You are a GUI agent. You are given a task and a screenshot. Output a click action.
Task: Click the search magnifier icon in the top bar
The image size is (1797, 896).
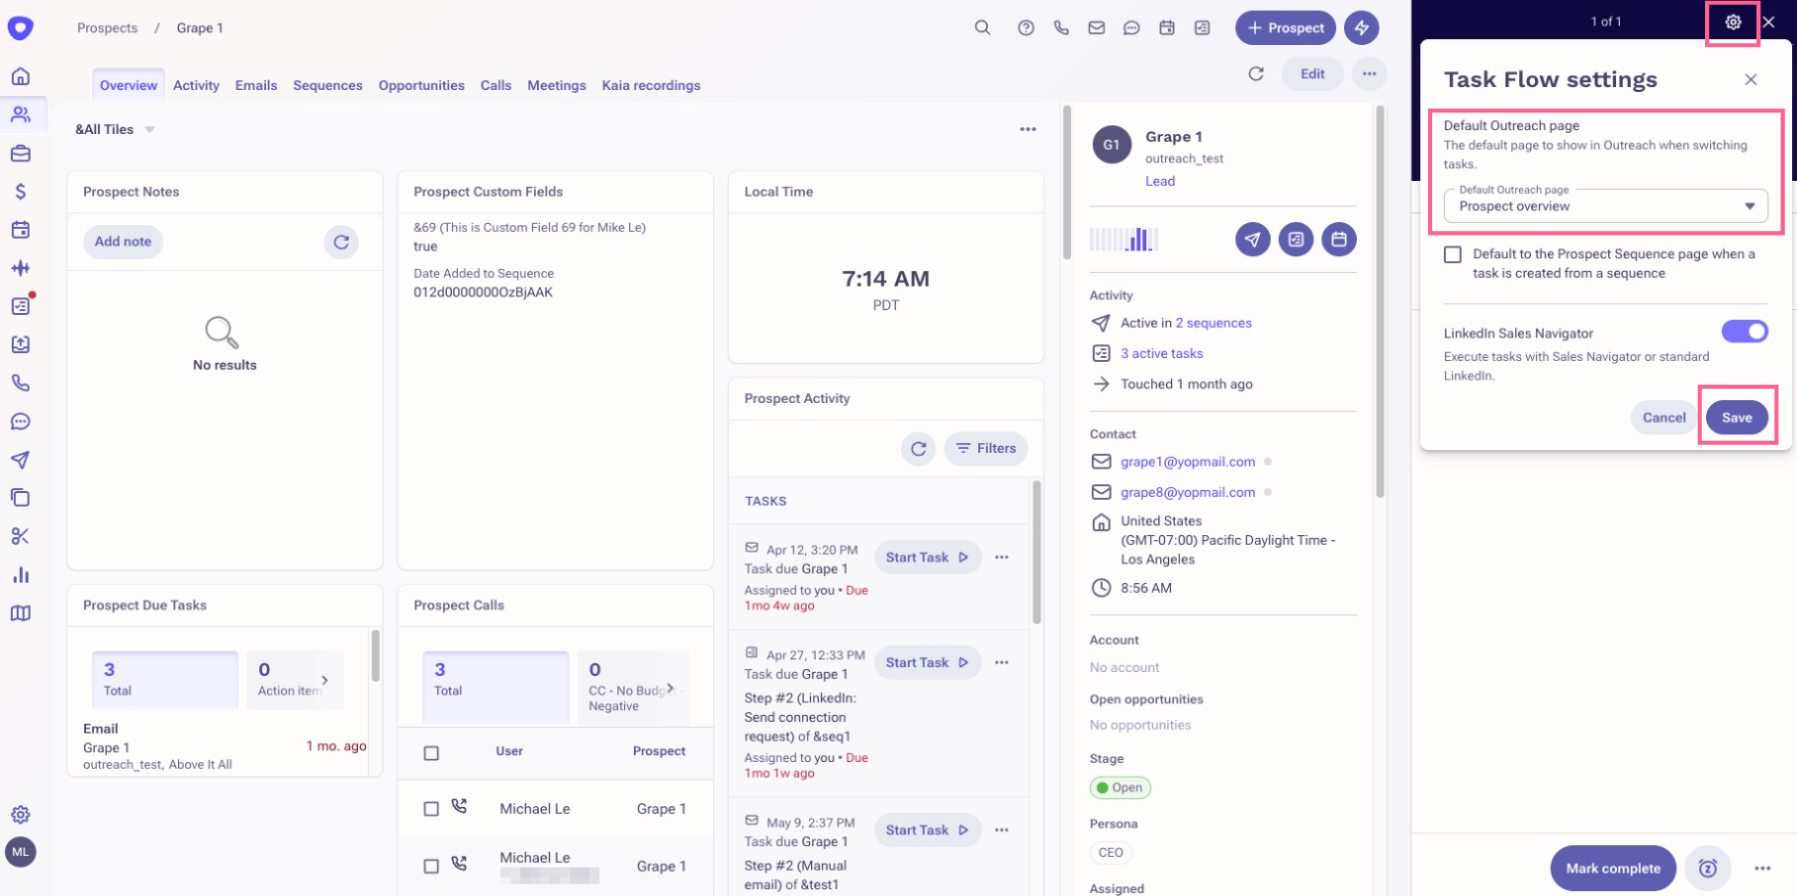tap(983, 28)
